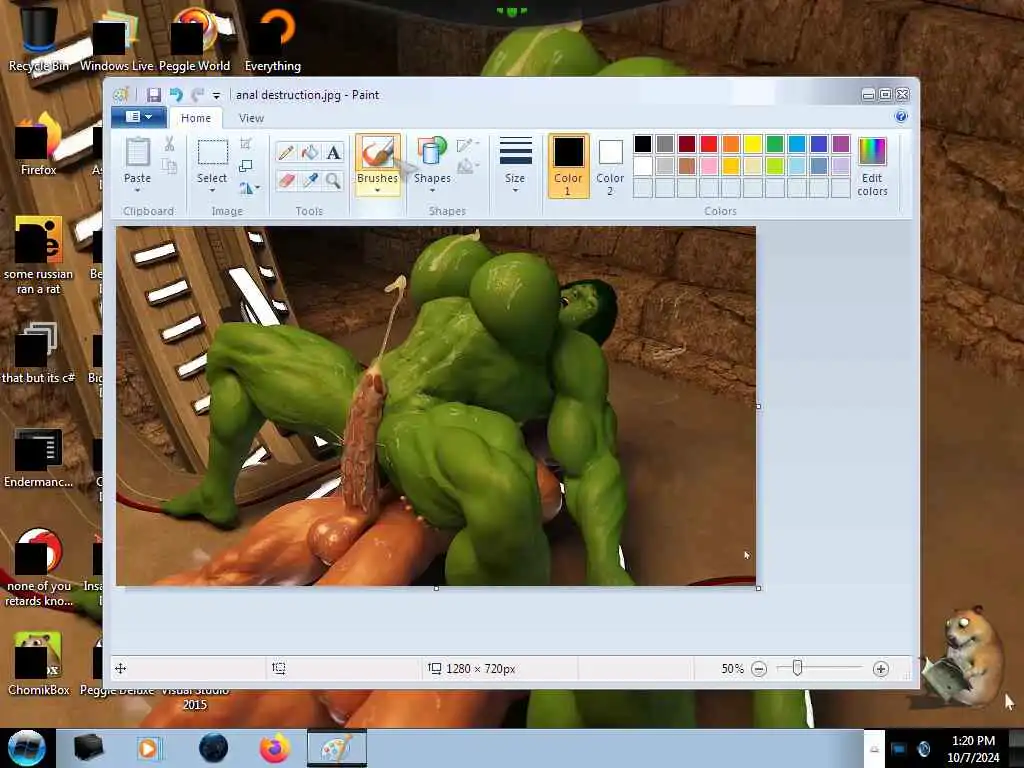The width and height of the screenshot is (1024, 768).
Task: Choose the purple palette swatch
Action: pyautogui.click(x=841, y=144)
